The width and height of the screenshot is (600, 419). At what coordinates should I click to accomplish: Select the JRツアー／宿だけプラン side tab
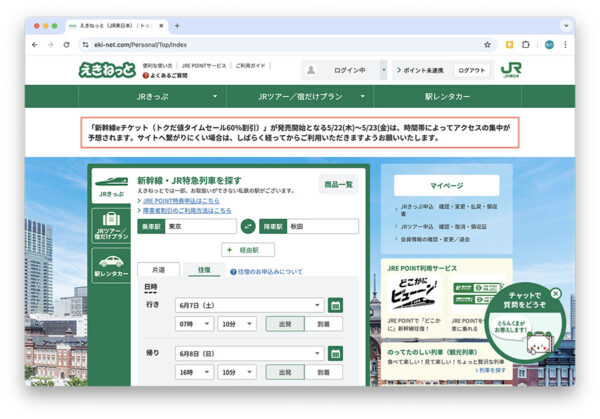[111, 226]
